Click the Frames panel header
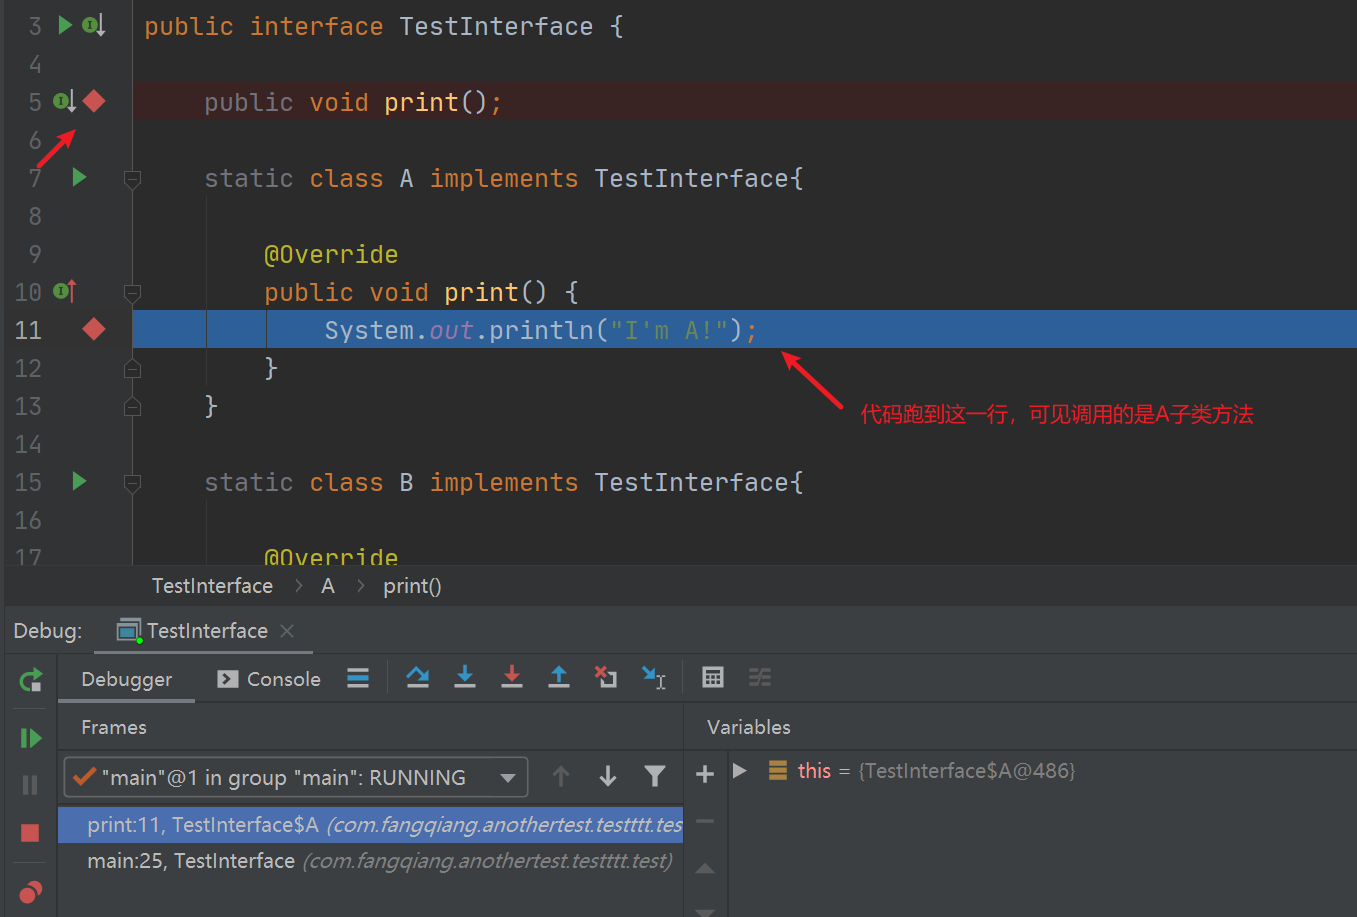 click(x=114, y=727)
